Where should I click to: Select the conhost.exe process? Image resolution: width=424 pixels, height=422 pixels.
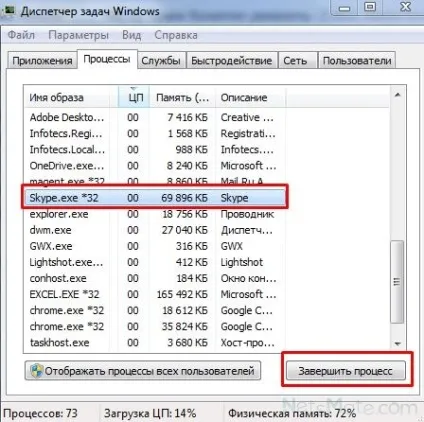click(x=155, y=278)
